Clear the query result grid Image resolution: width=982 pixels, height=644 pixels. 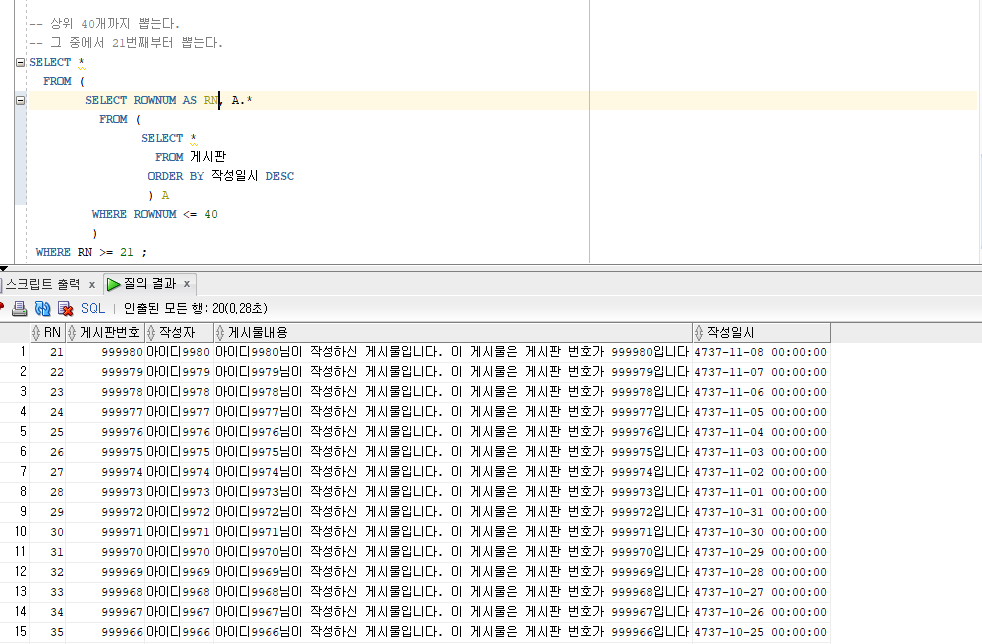[62, 308]
